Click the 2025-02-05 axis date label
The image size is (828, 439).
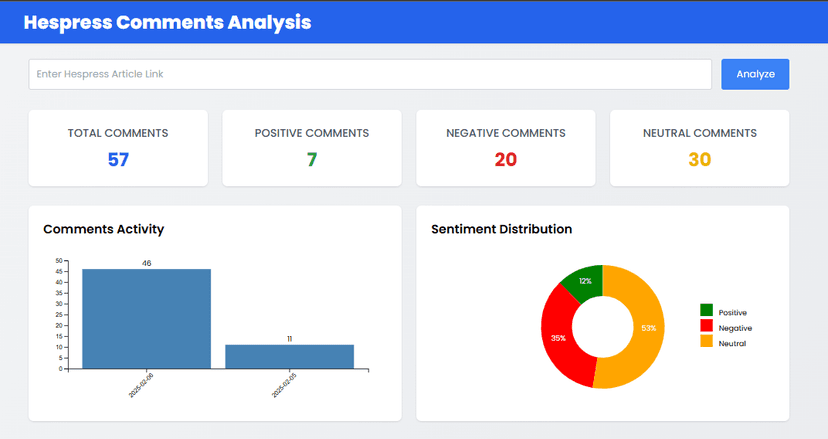(284, 385)
